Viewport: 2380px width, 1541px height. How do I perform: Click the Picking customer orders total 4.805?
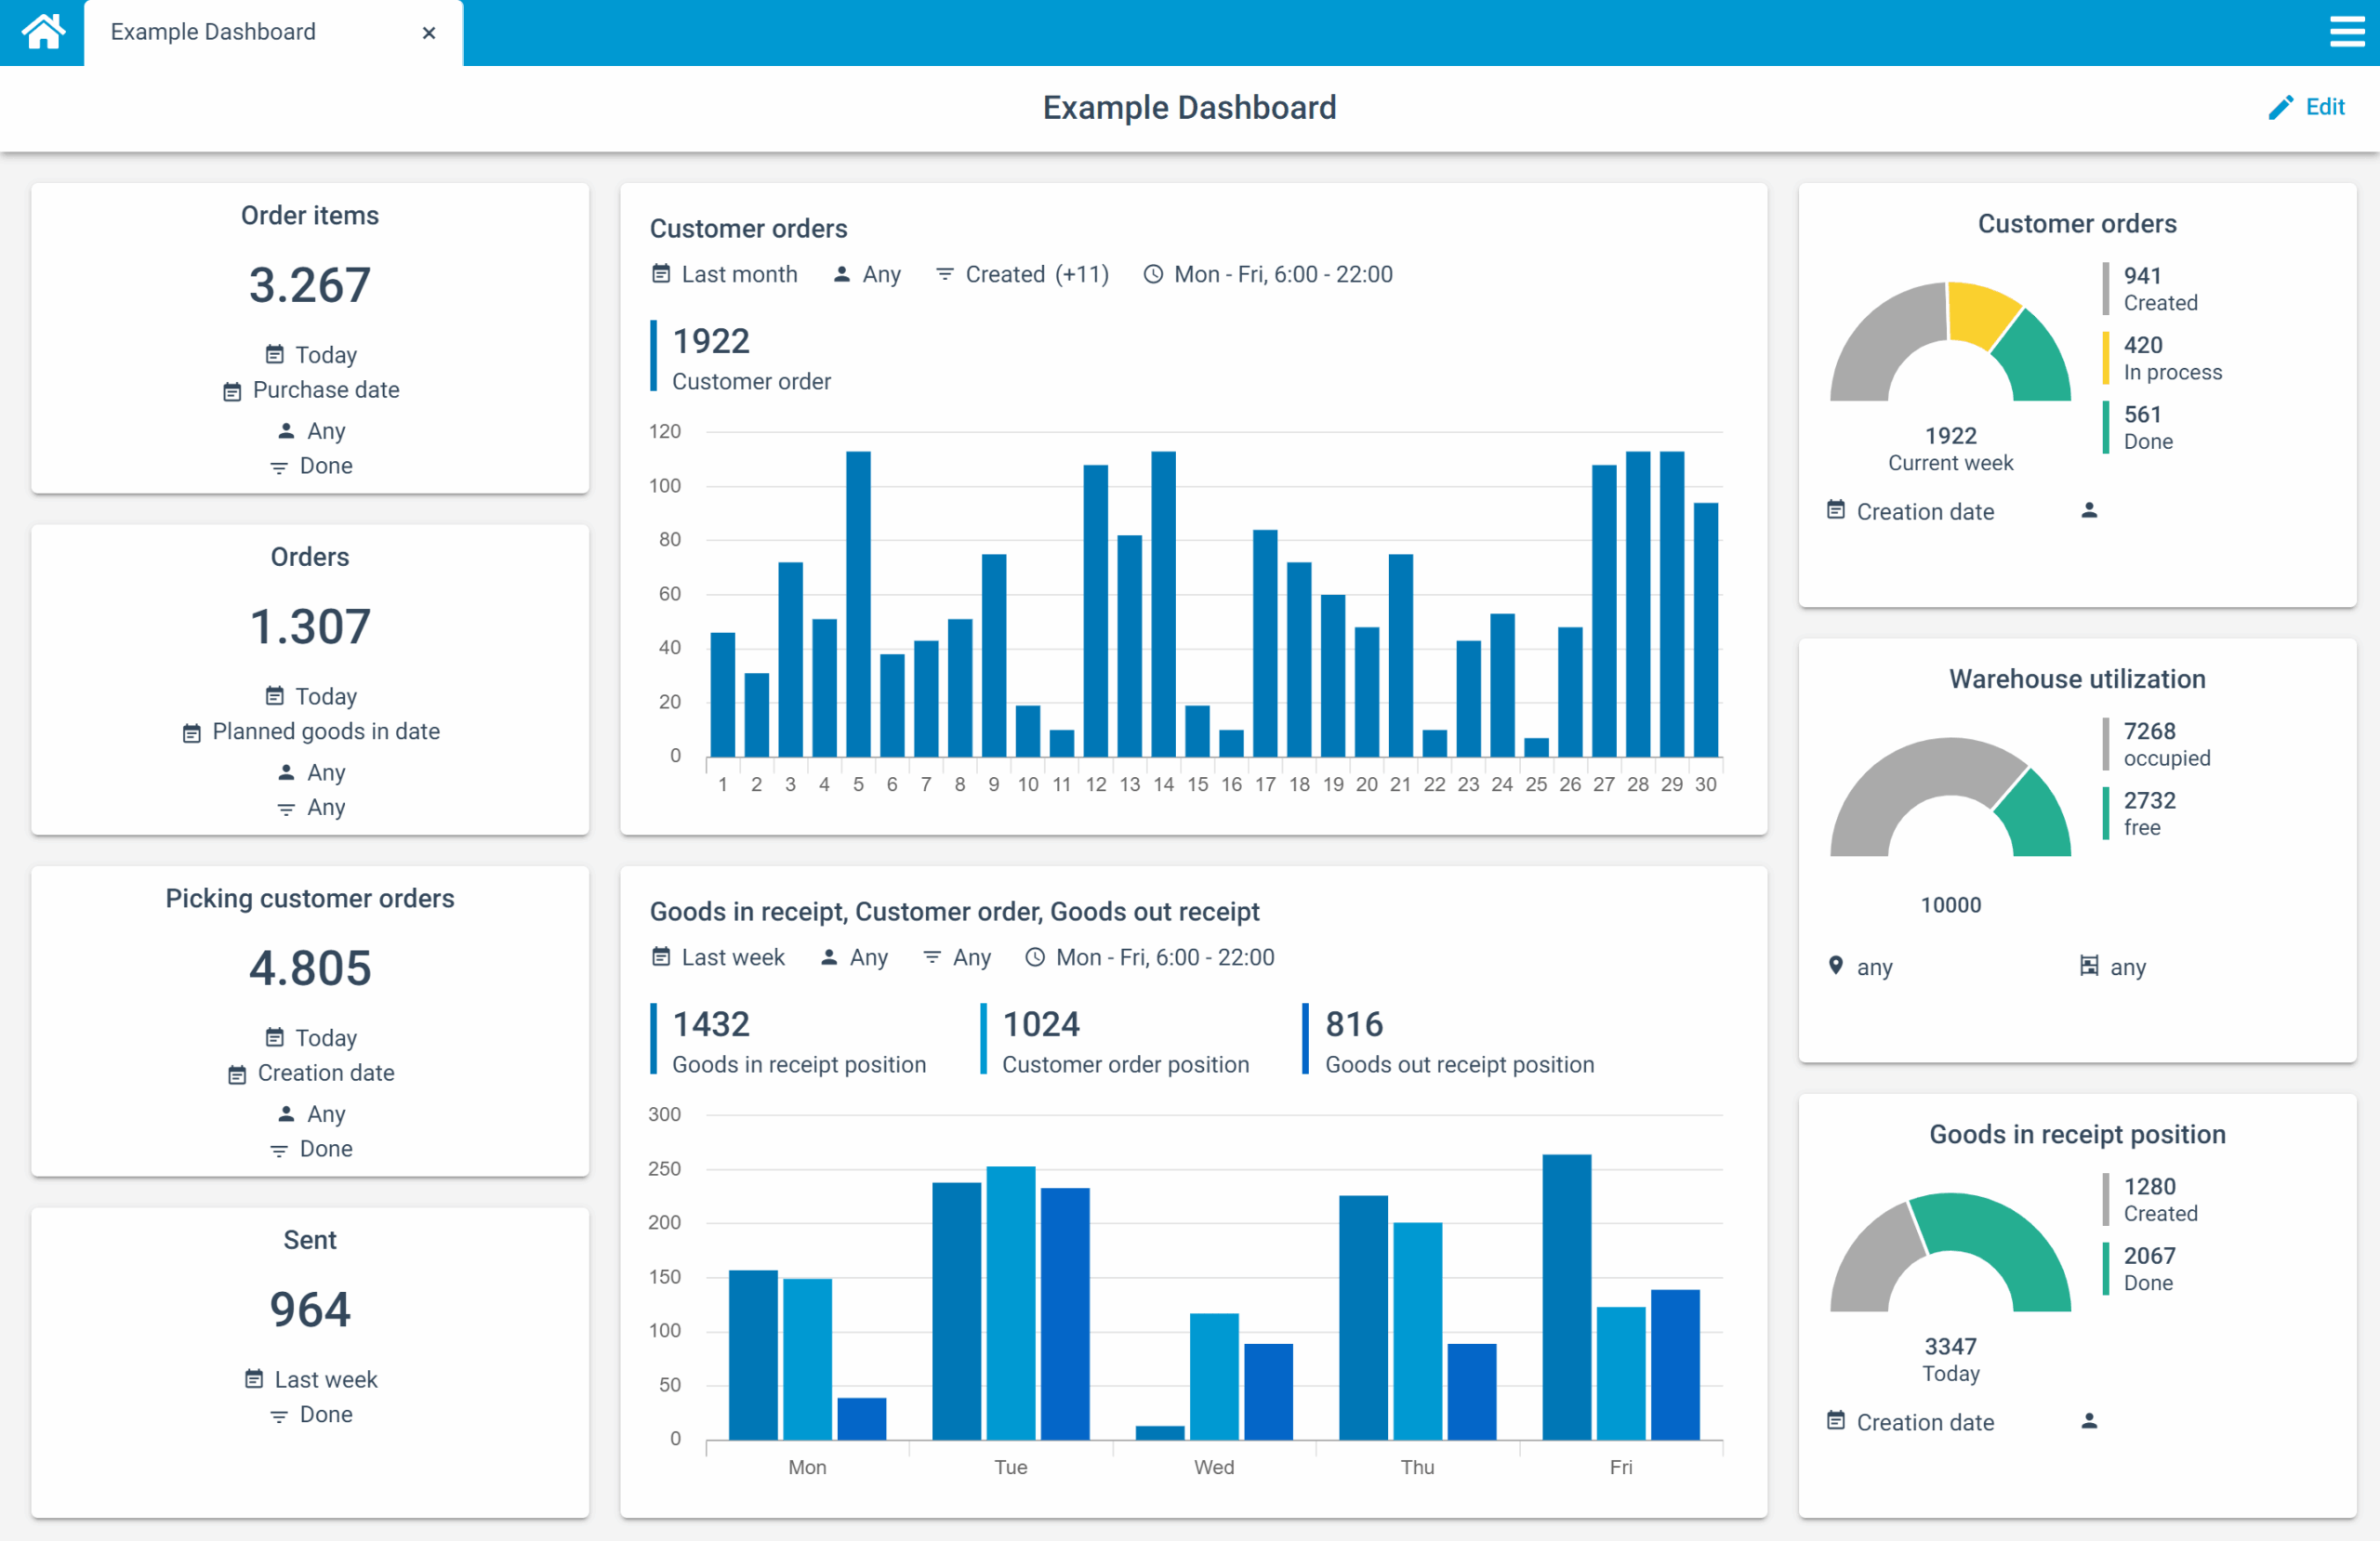click(x=310, y=966)
